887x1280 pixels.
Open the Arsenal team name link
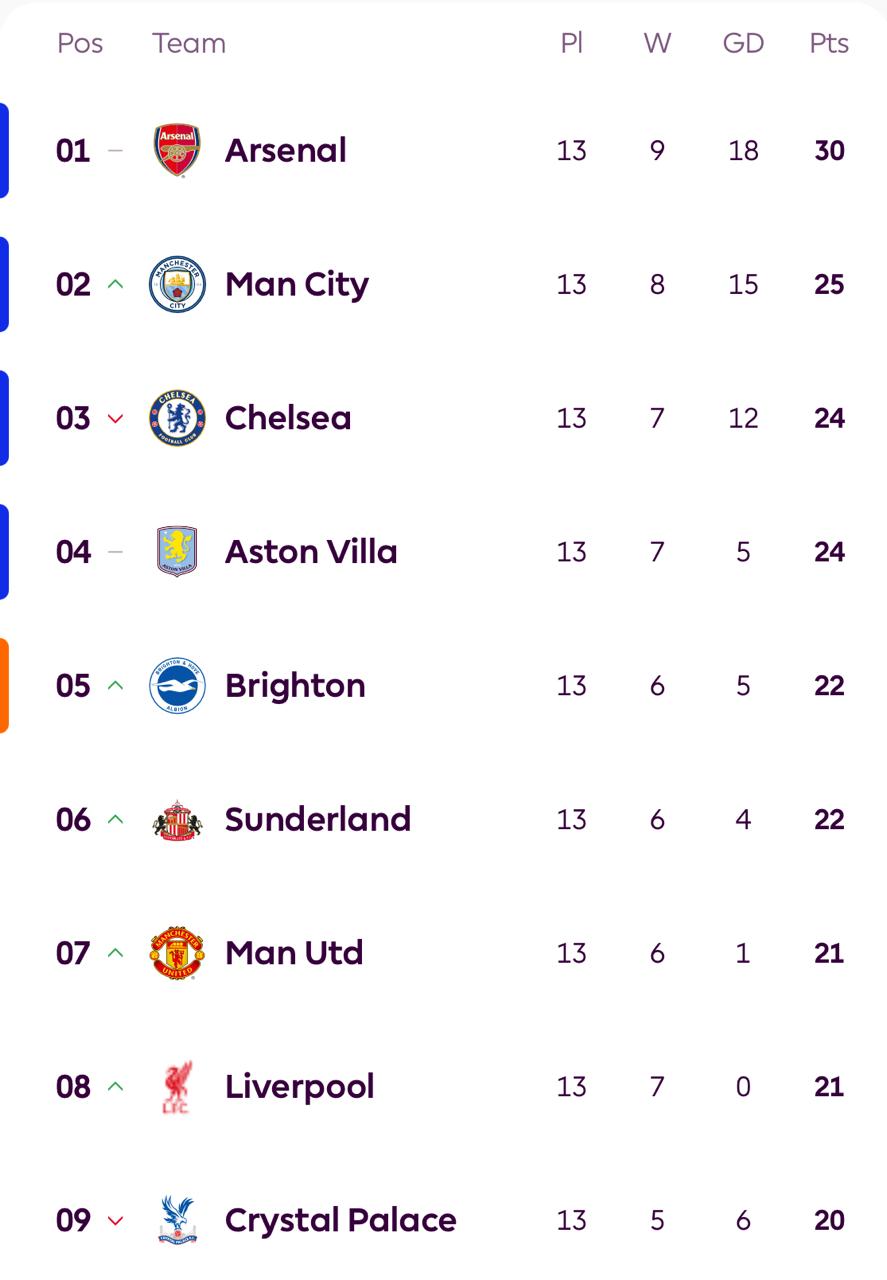(x=285, y=151)
